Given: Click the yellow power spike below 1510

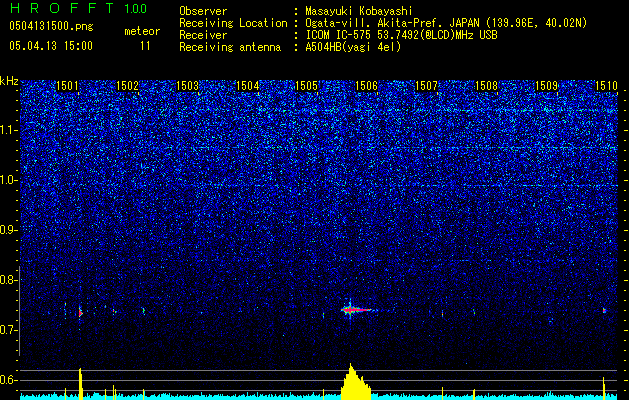Looking at the screenshot, I should [604, 387].
